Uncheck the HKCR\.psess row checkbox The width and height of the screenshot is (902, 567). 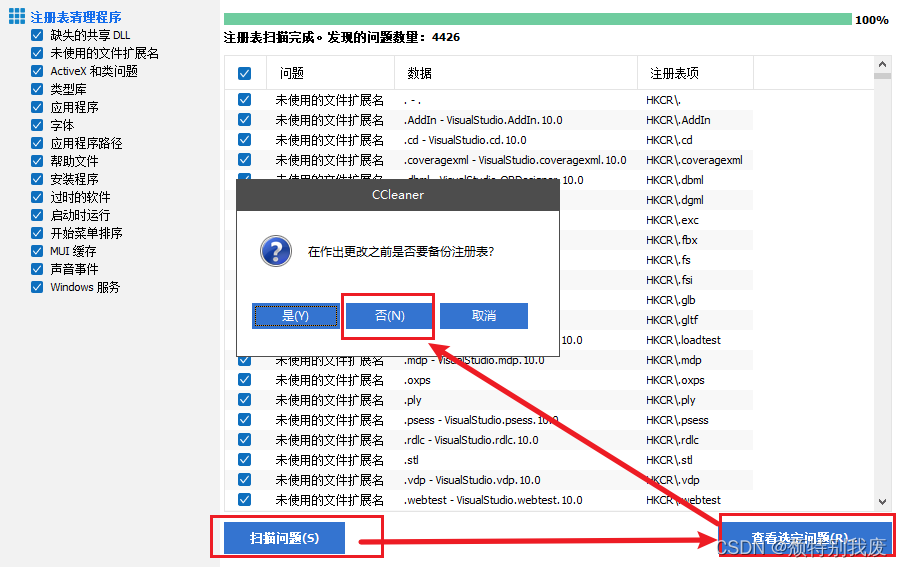click(x=244, y=420)
